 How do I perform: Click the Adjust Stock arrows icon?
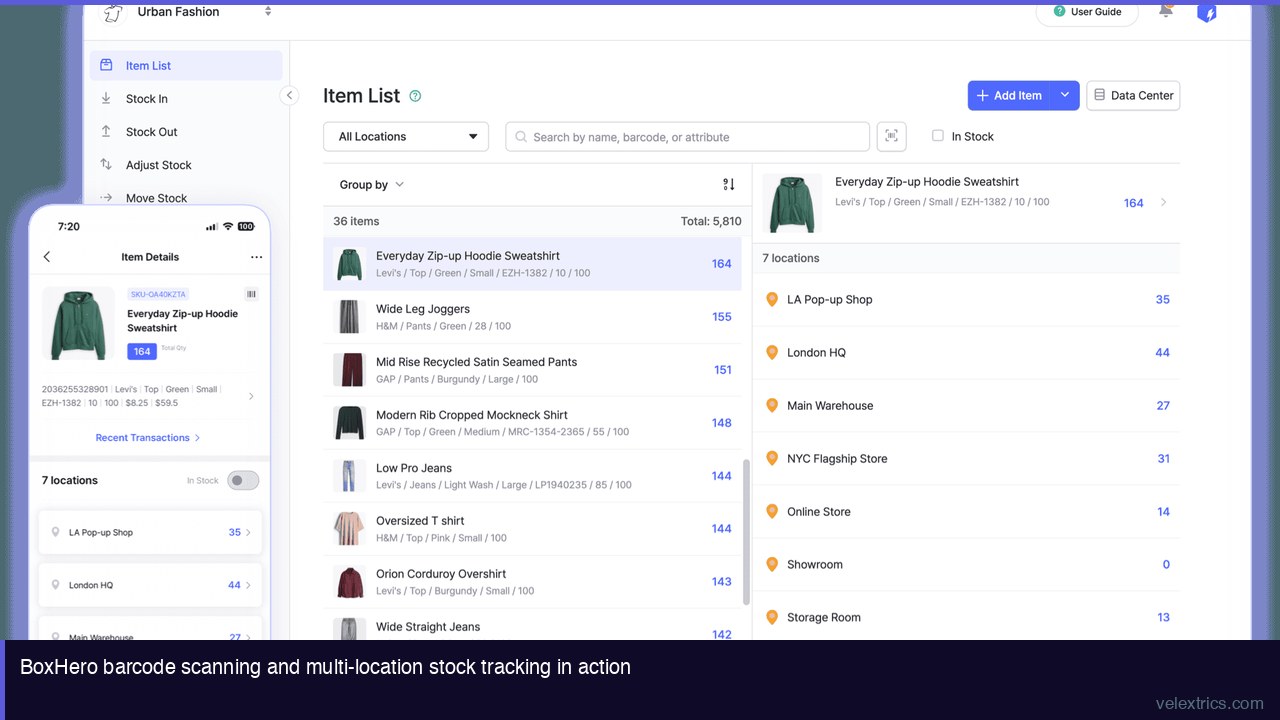point(106,164)
